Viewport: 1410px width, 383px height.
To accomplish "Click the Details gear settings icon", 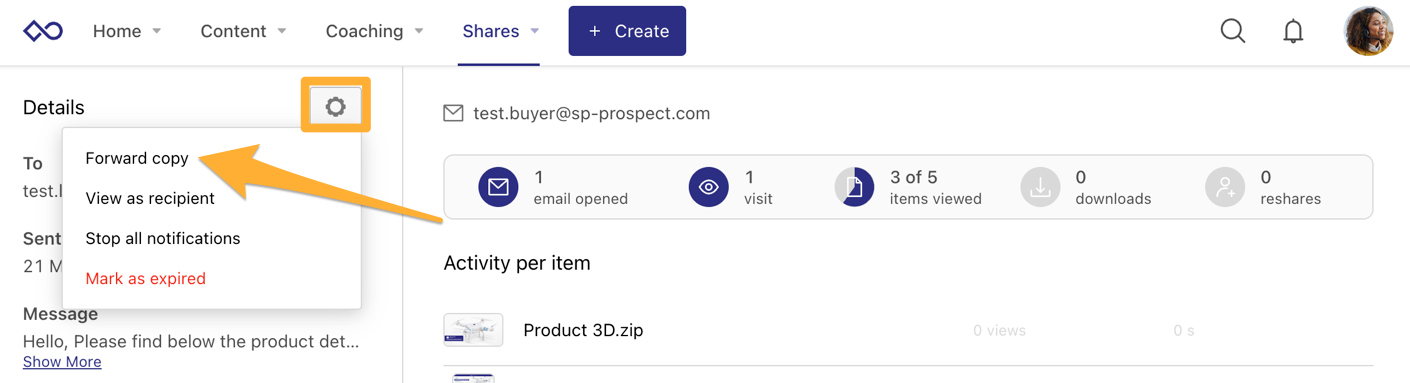I will (x=336, y=106).
